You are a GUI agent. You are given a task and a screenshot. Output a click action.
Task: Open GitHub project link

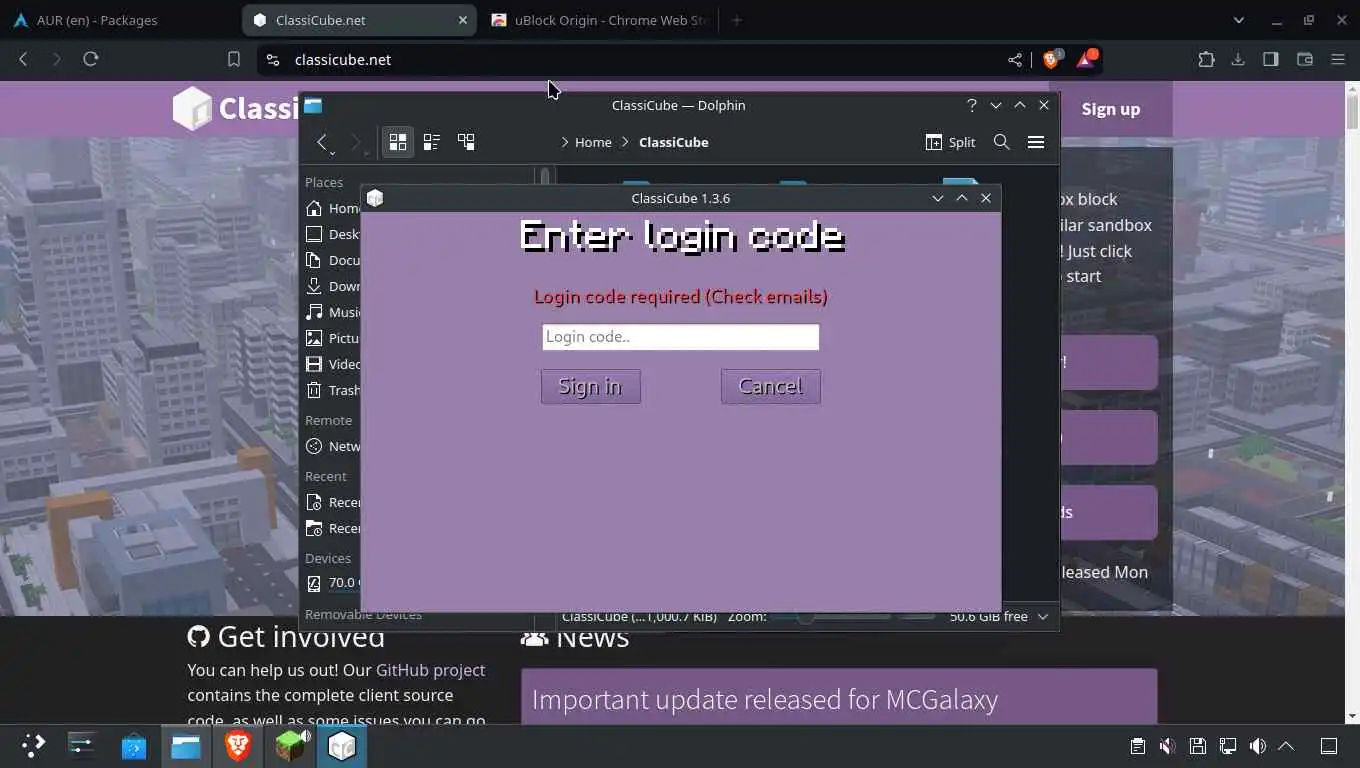pyautogui.click(x=430, y=670)
